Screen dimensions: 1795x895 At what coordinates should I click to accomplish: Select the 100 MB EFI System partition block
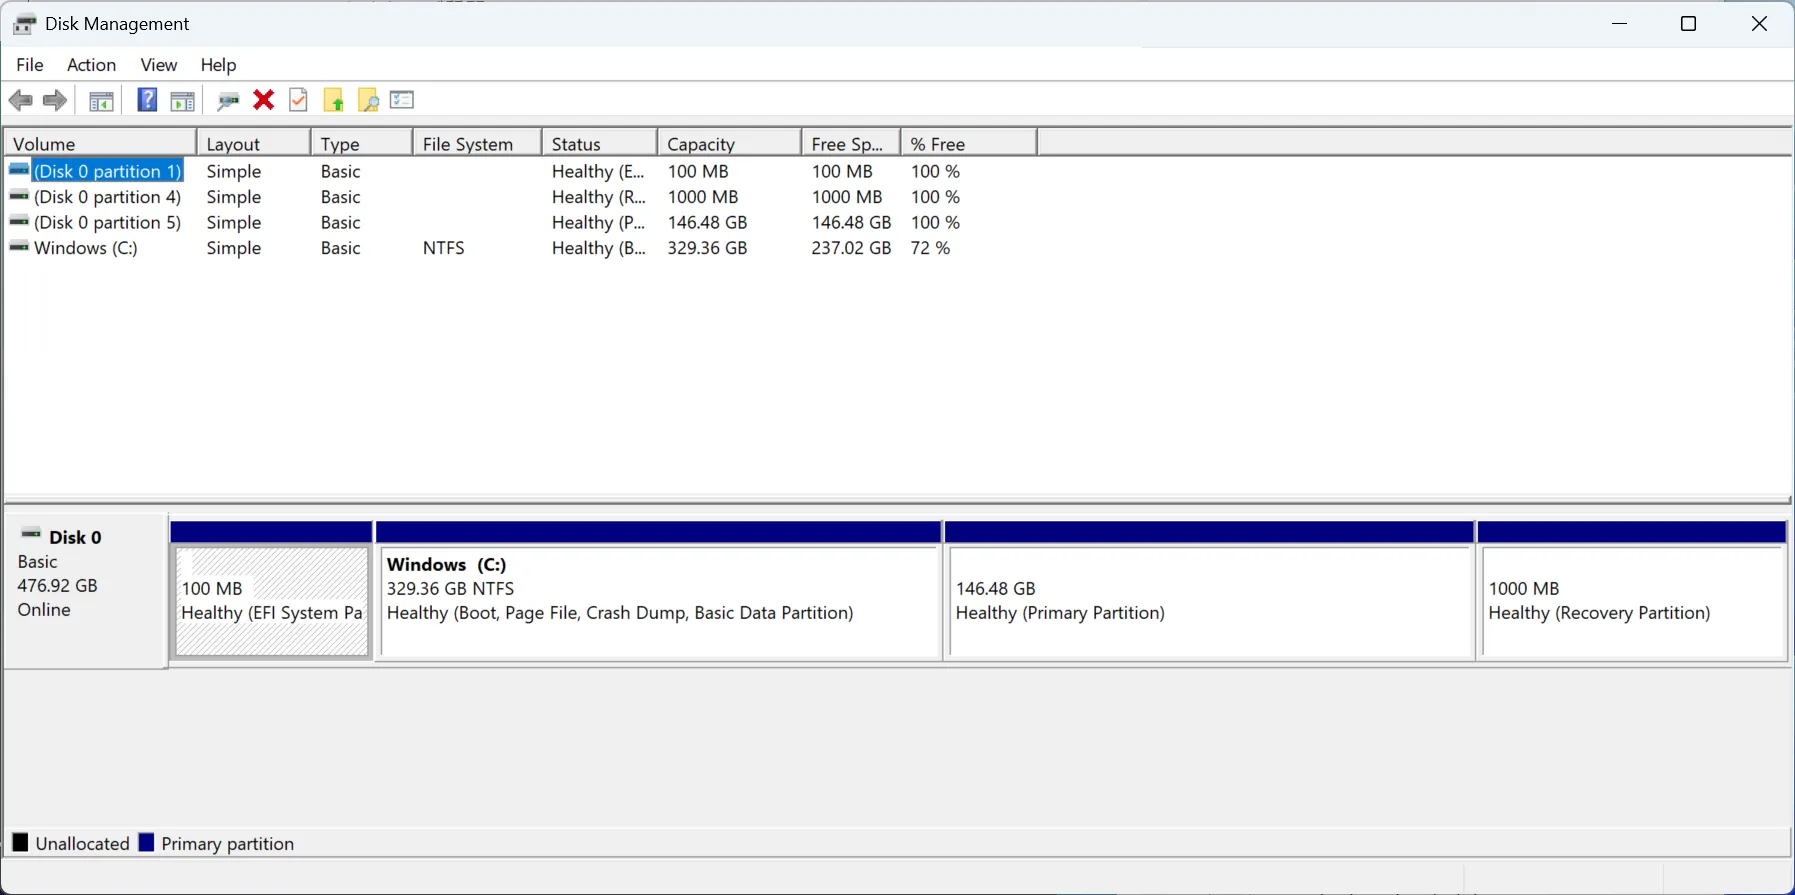coord(272,600)
